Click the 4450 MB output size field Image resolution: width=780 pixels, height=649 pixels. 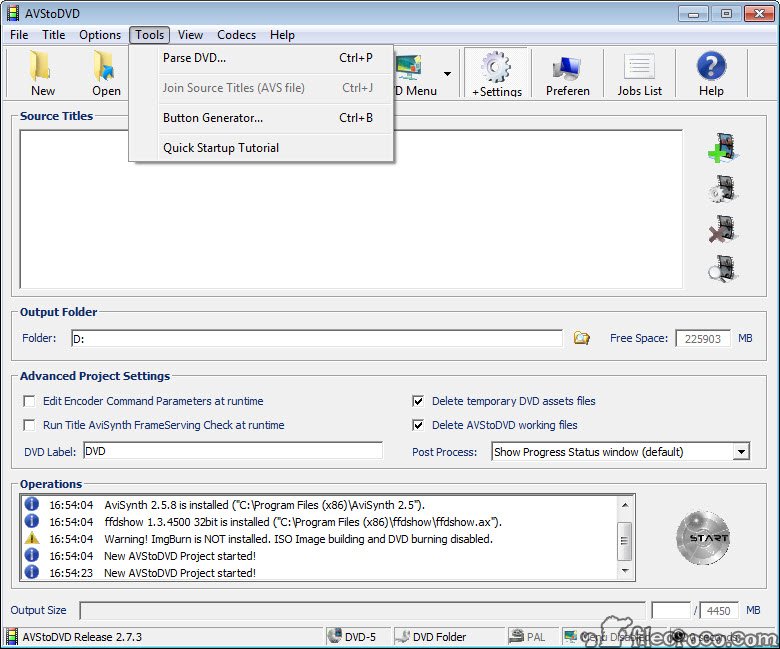(718, 610)
